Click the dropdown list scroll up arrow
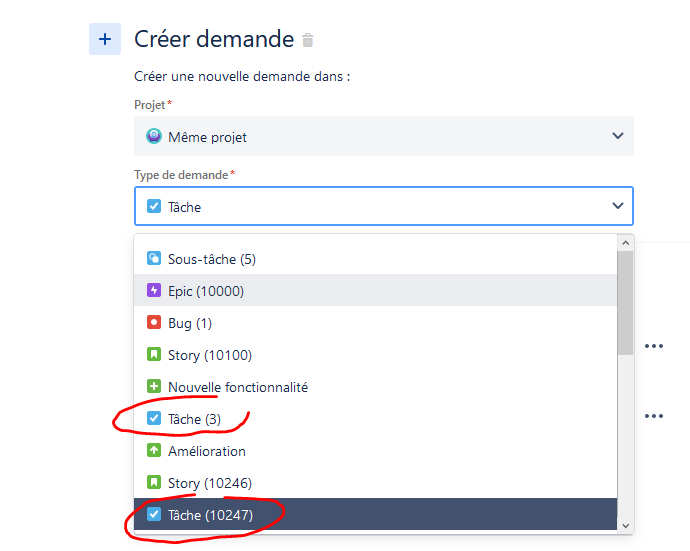Screen dimensions: 690x551 click(x=625, y=242)
